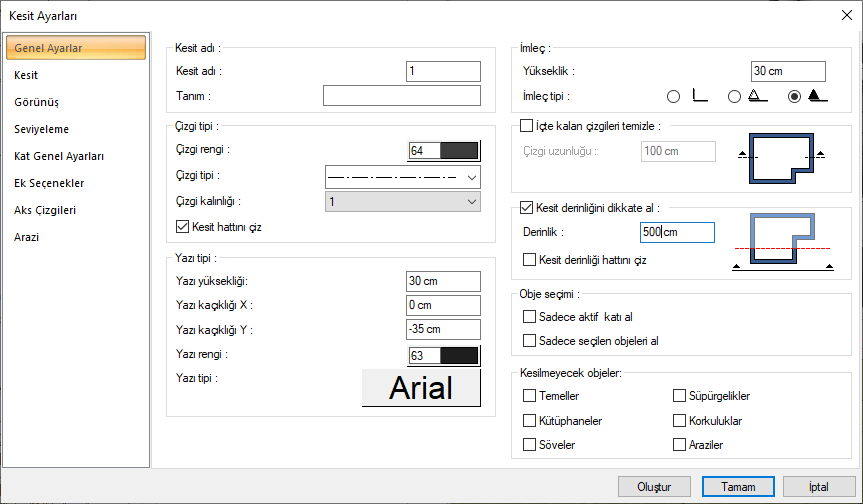The height and width of the screenshot is (504, 863).
Task: Open the Görünüş settings page
Action: pos(36,102)
